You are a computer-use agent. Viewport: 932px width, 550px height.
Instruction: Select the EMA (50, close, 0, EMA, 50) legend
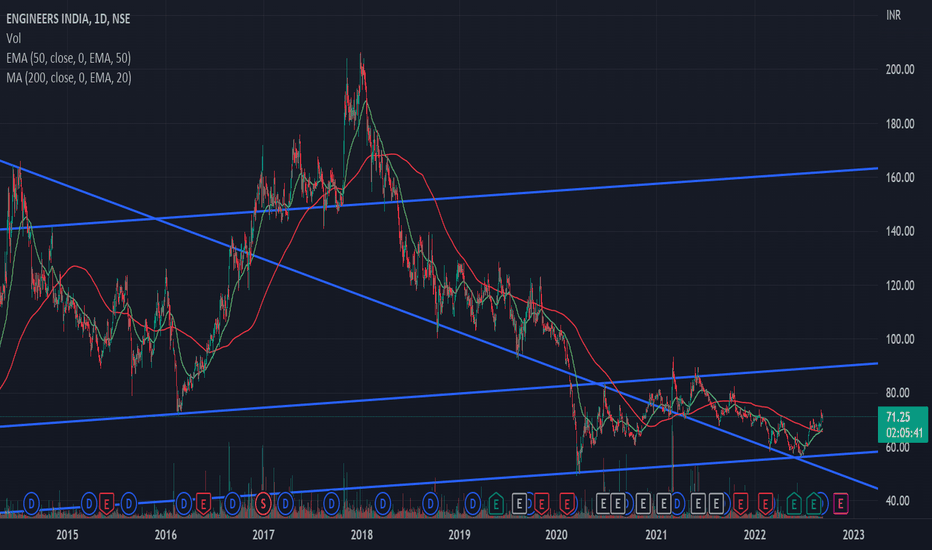click(x=68, y=58)
